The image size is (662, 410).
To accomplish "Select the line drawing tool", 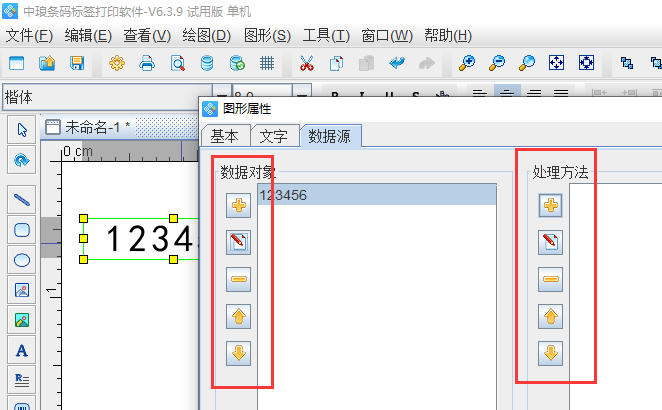I will (x=22, y=199).
